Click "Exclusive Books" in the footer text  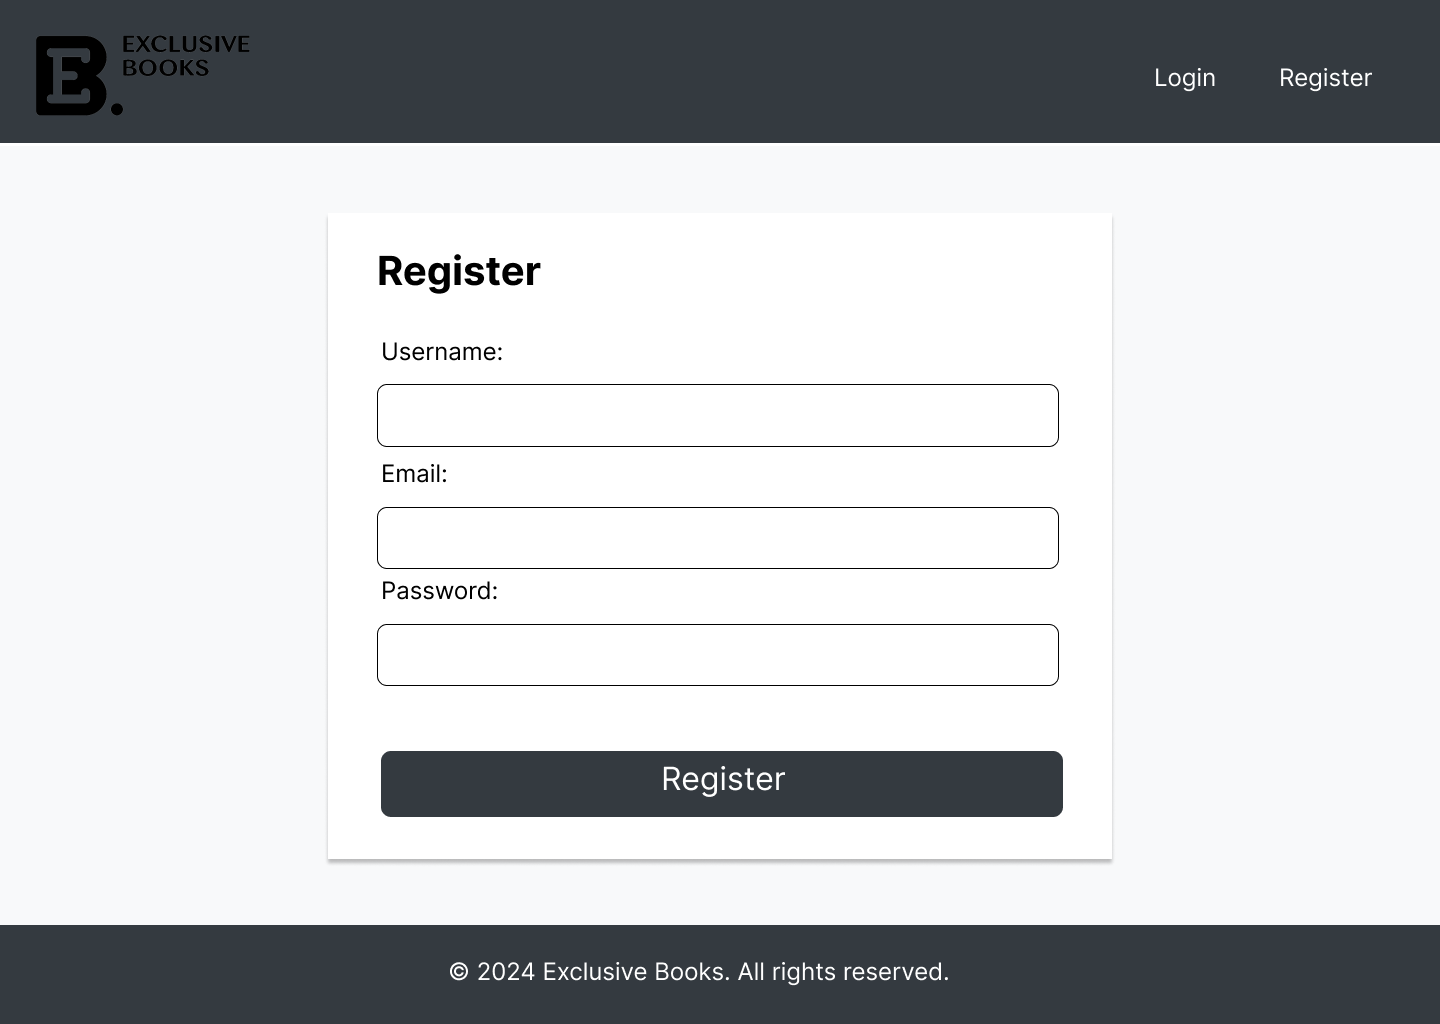pyautogui.click(x=634, y=972)
